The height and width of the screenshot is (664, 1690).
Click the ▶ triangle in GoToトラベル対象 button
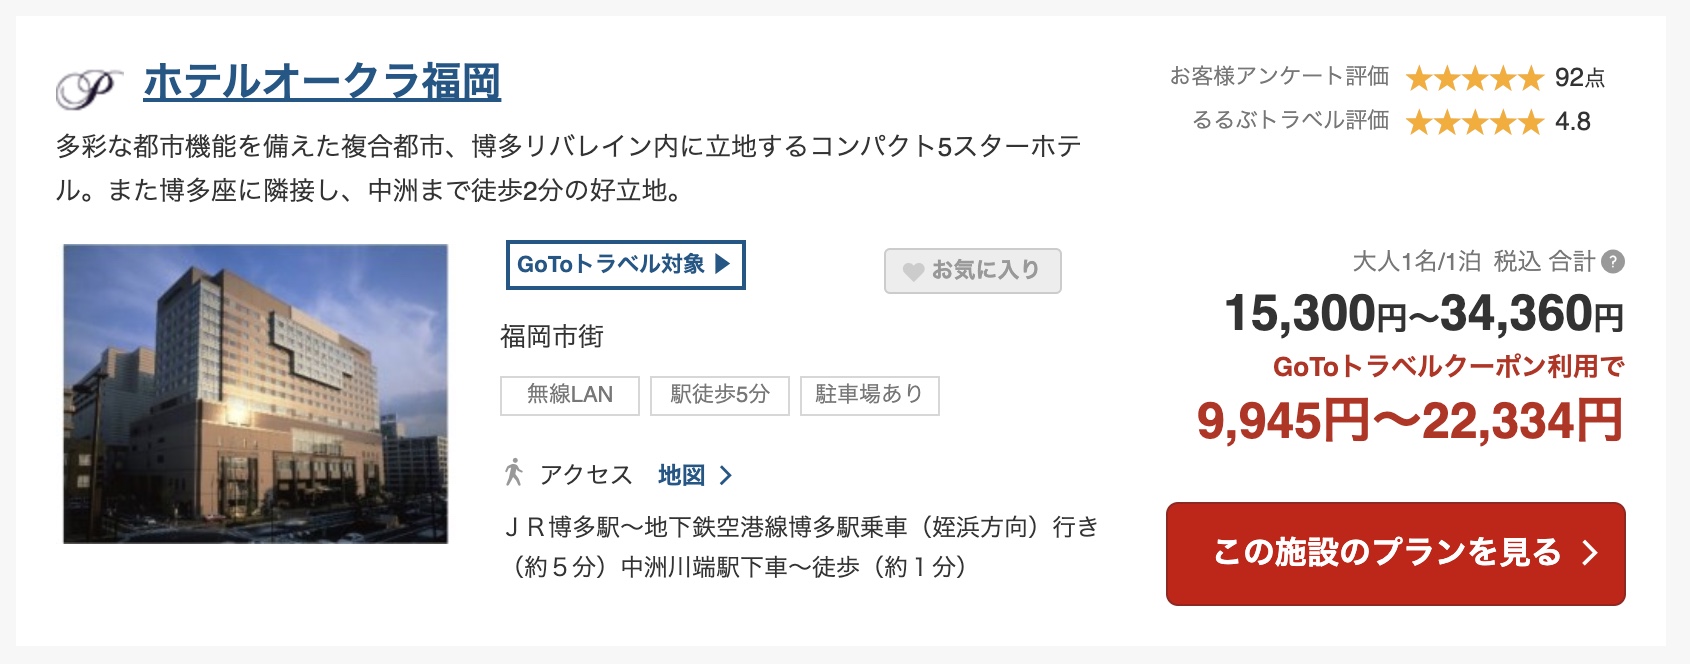click(x=722, y=266)
